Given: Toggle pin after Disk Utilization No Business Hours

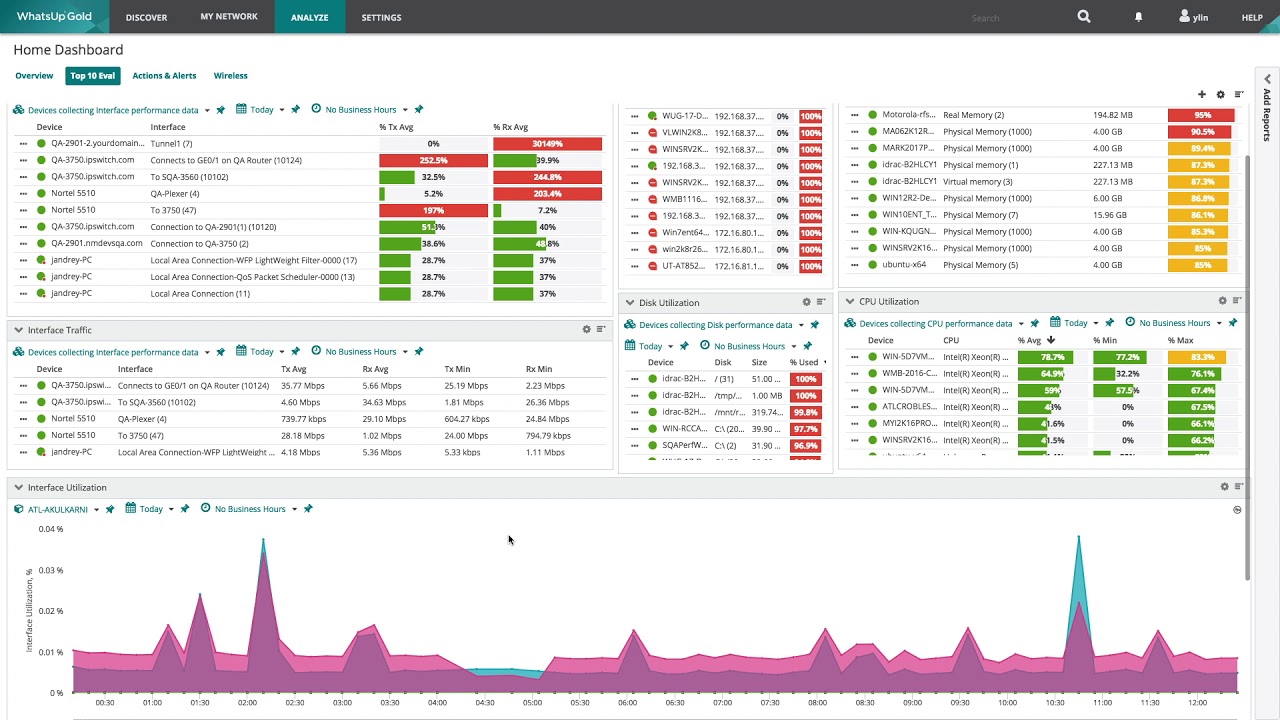Looking at the screenshot, I should (807, 346).
